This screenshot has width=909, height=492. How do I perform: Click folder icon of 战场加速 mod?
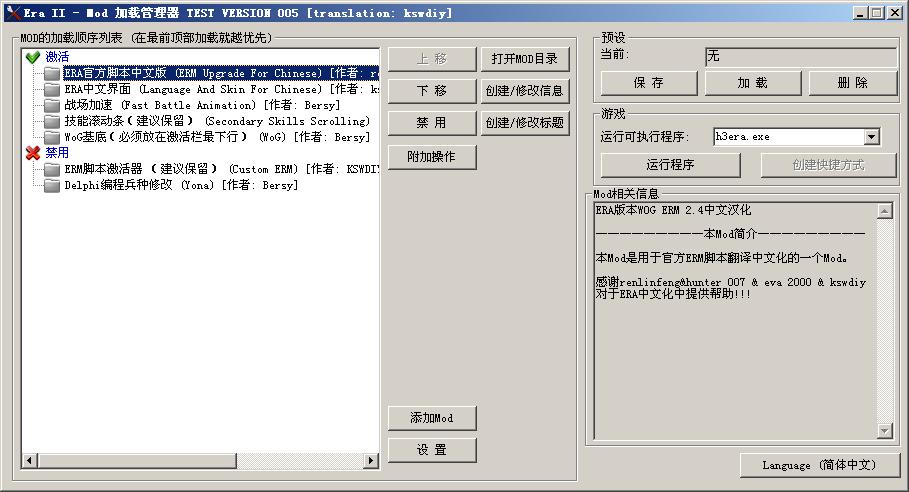tap(52, 105)
